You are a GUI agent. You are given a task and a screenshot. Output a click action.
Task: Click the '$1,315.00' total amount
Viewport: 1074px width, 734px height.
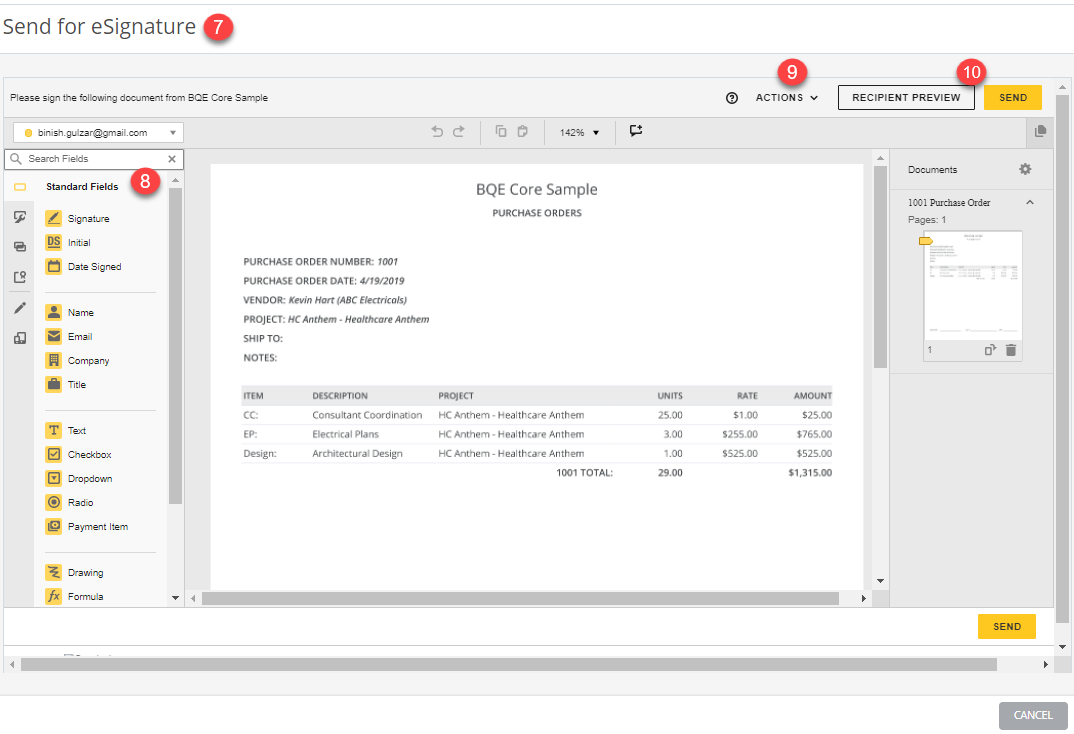click(810, 472)
